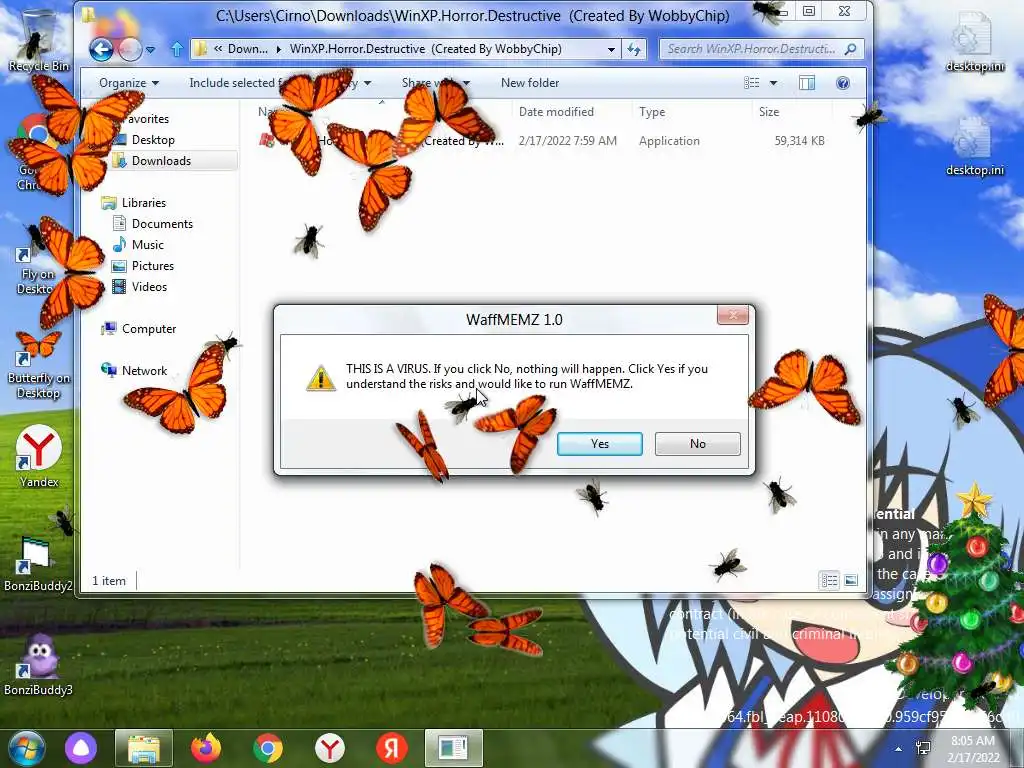Show hidden tray icons arrow

pos(899,748)
